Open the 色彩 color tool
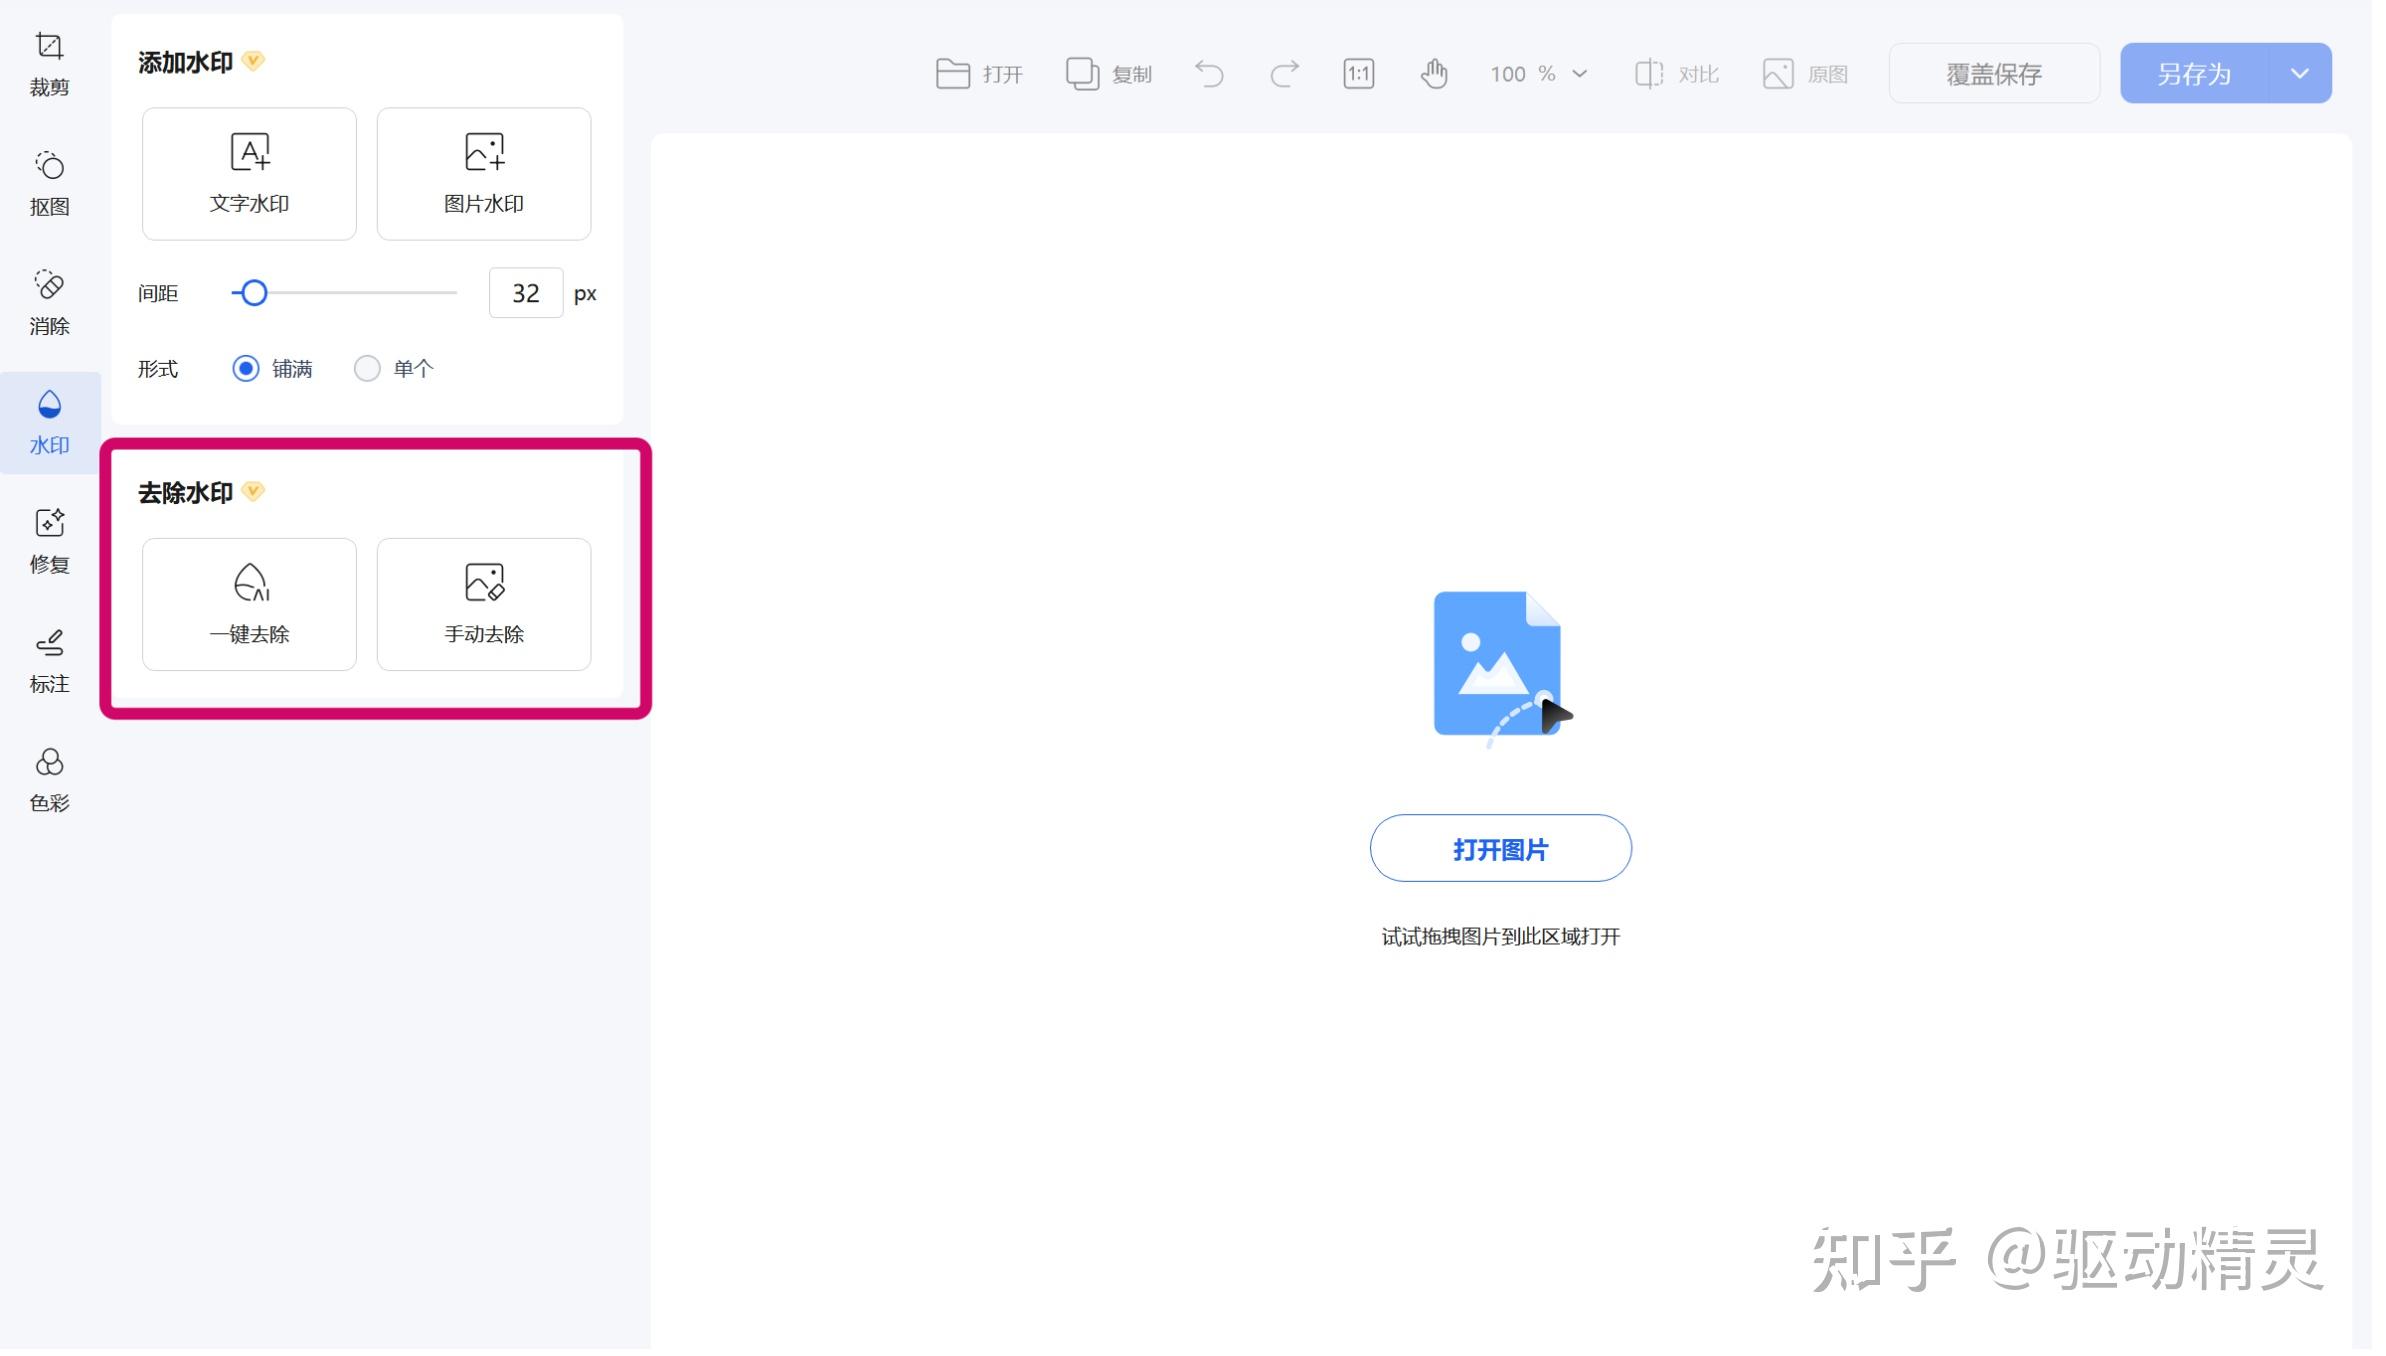Screen dimensions: 2386x1356 point(49,779)
